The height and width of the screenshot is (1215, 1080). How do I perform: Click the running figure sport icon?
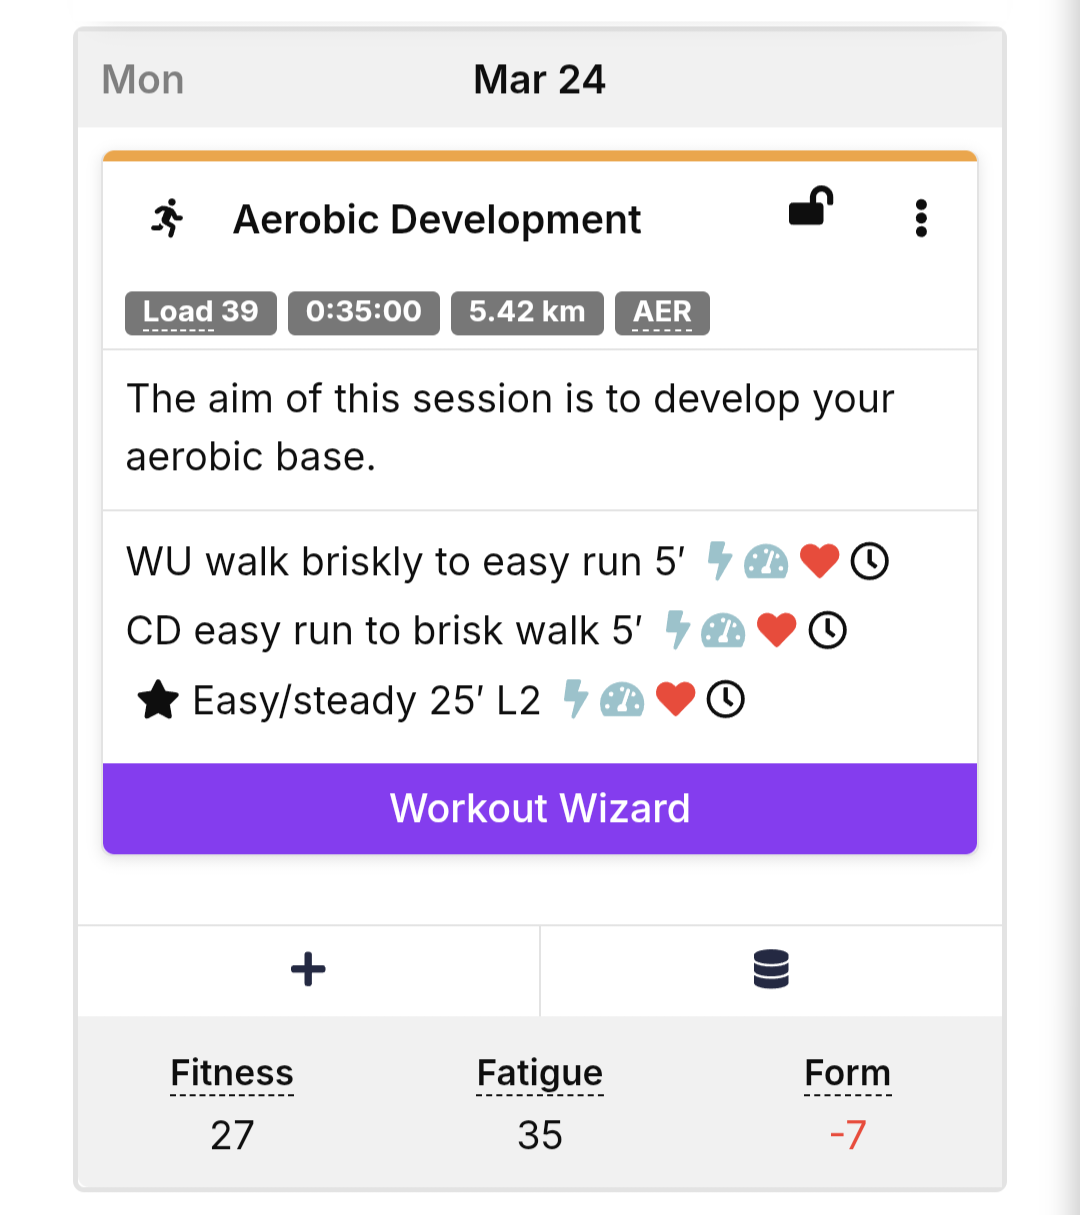(168, 218)
